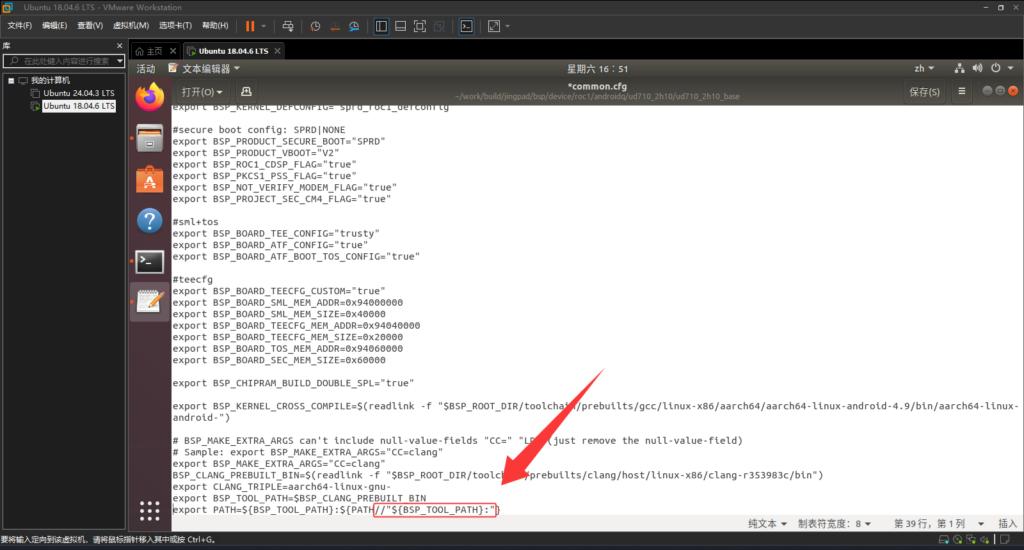Viewport: 1024px width, 550px height.
Task: Click the 保存(S) save button
Action: click(x=923, y=92)
